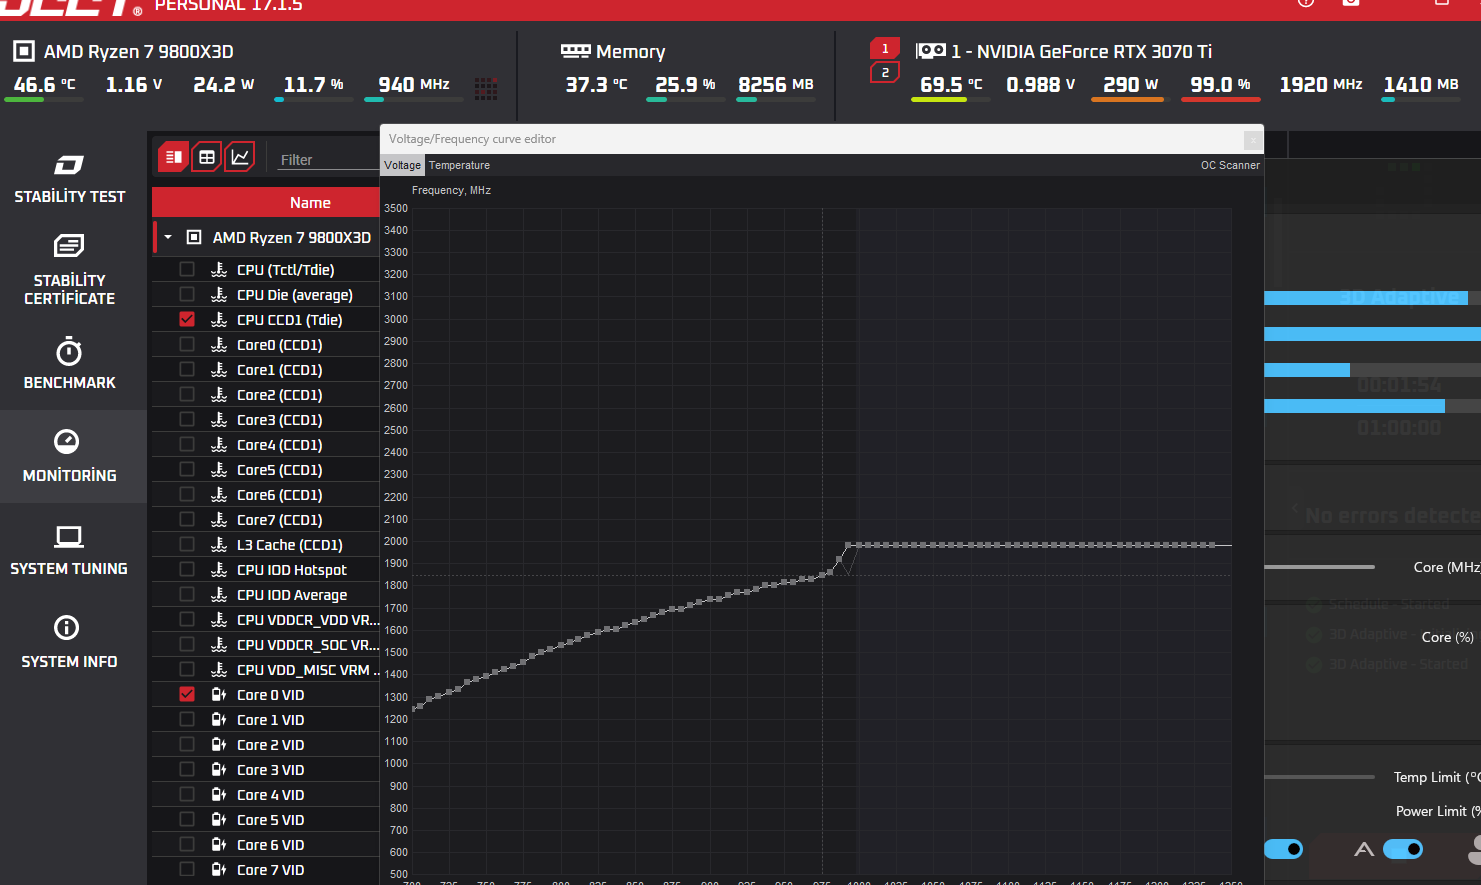Tick the Core0 (CCD1) checkbox
Screen dimensions: 1481x885
point(187,344)
